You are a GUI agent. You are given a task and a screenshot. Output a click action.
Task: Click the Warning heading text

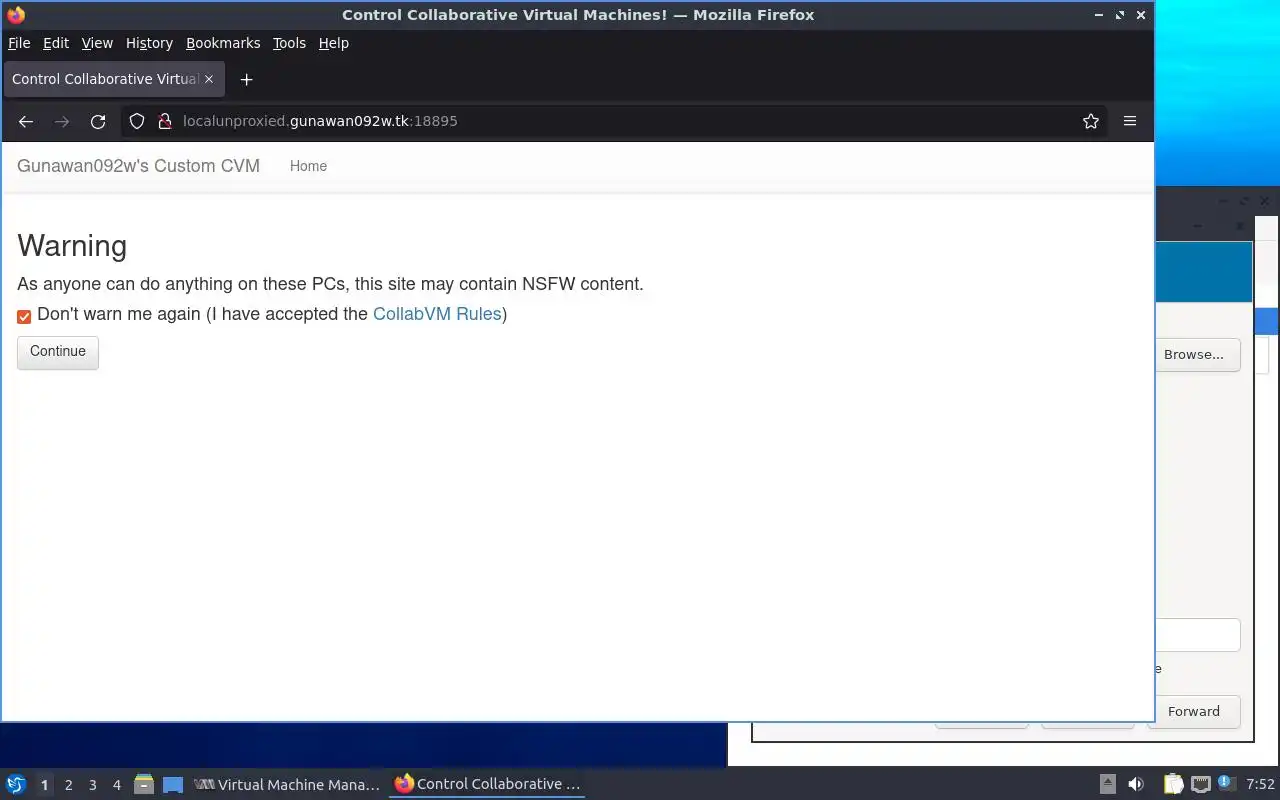pos(72,246)
